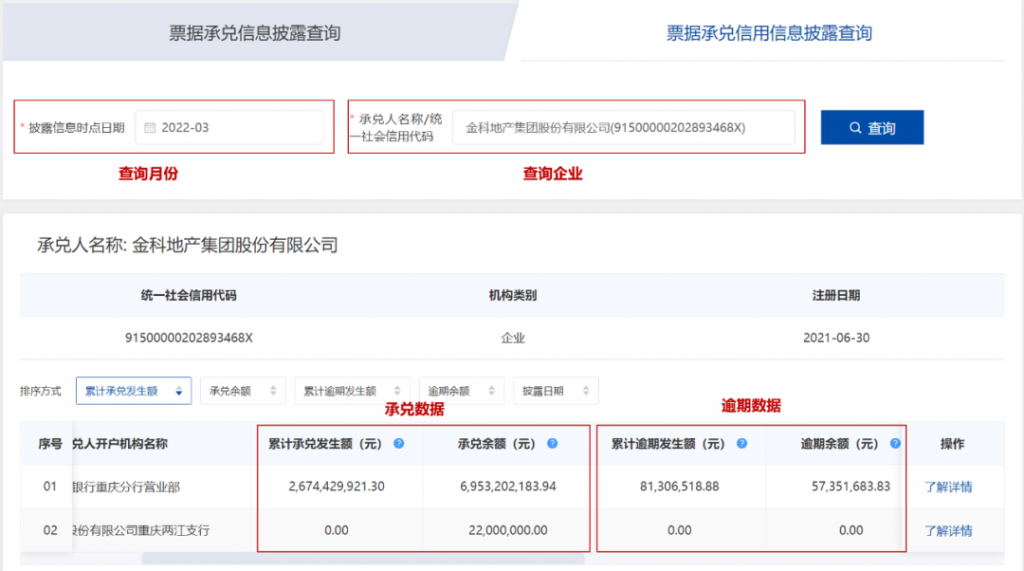Screen dimensions: 1024x571
Task: Click the 操作 column header
Action: click(952, 444)
